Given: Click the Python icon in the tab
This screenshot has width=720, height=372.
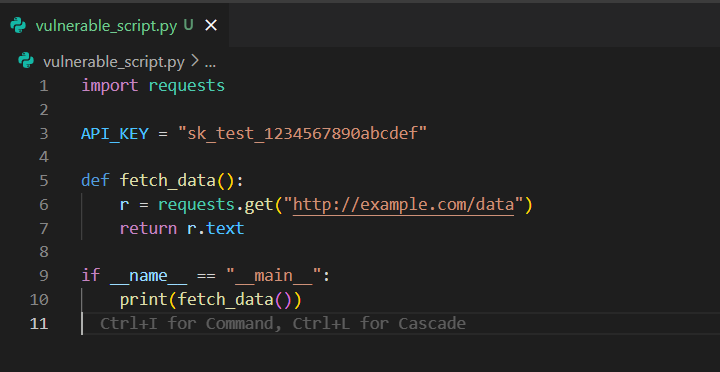Looking at the screenshot, I should tap(18, 26).
